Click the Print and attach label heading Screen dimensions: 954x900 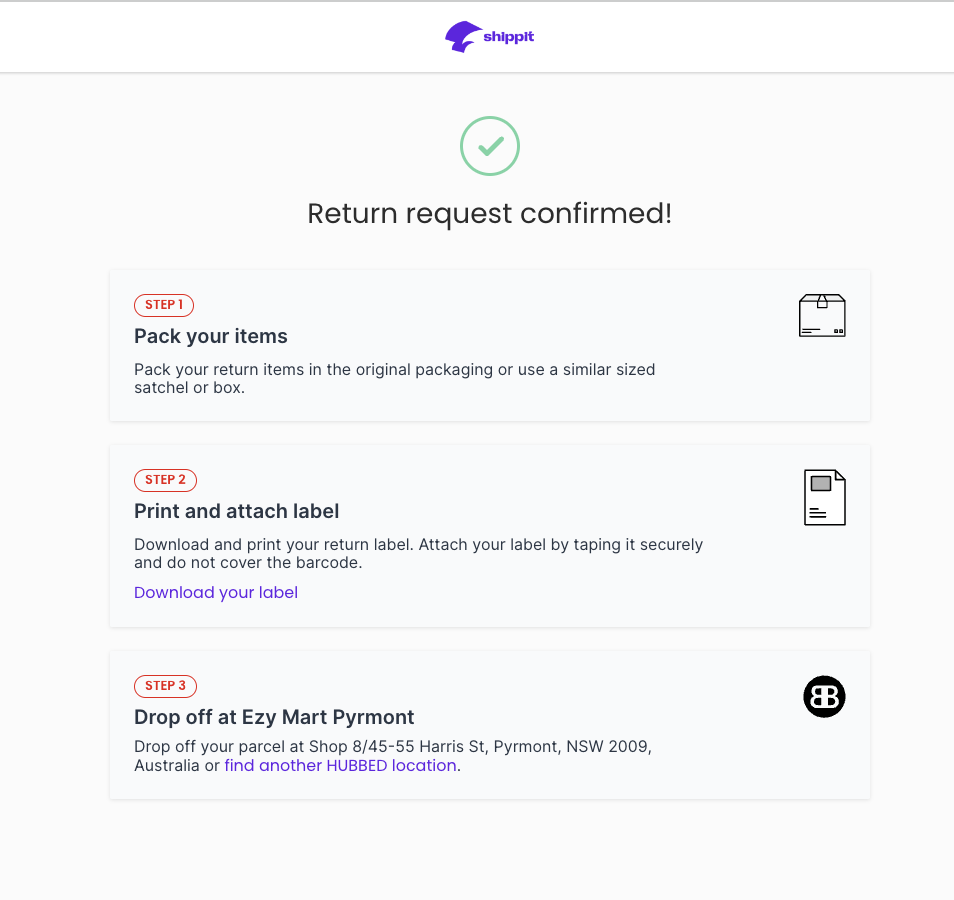237,511
